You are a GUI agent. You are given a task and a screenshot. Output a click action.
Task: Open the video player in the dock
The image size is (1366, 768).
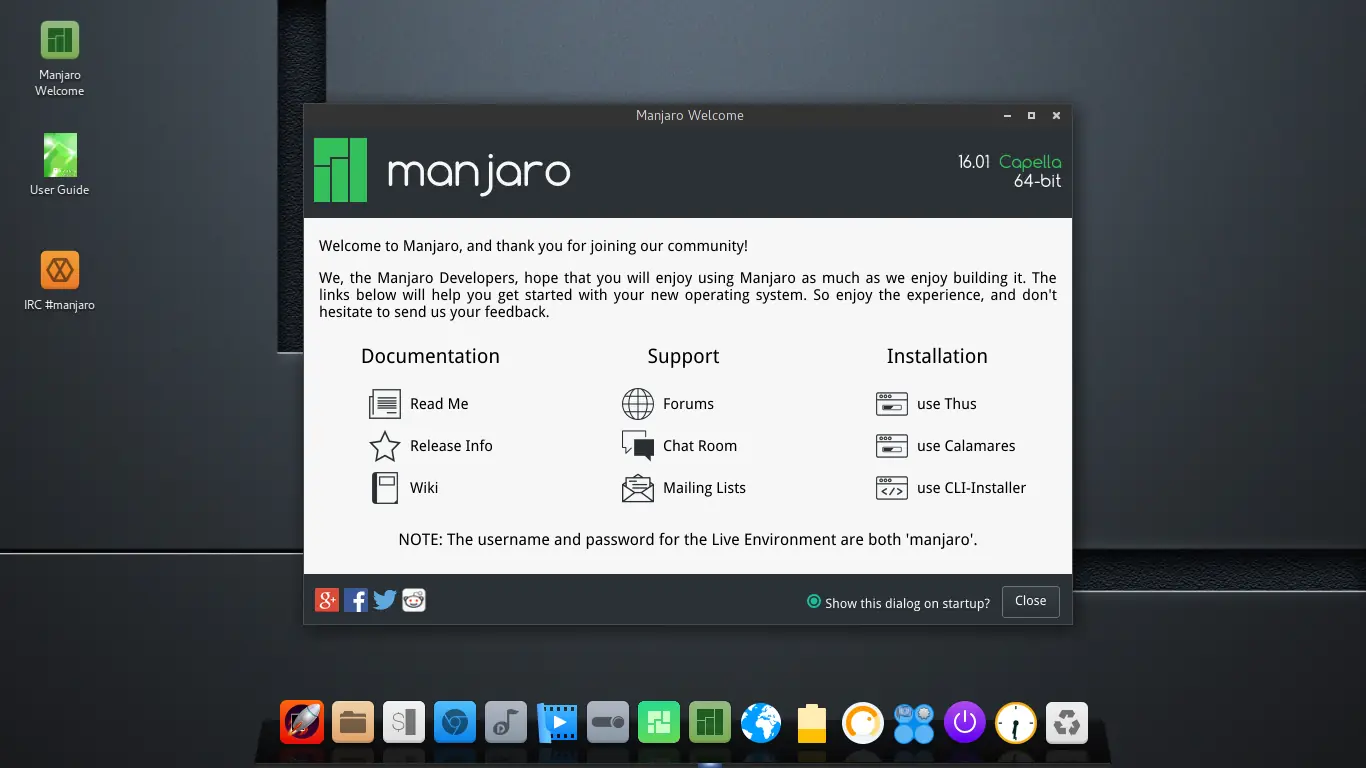[557, 722]
